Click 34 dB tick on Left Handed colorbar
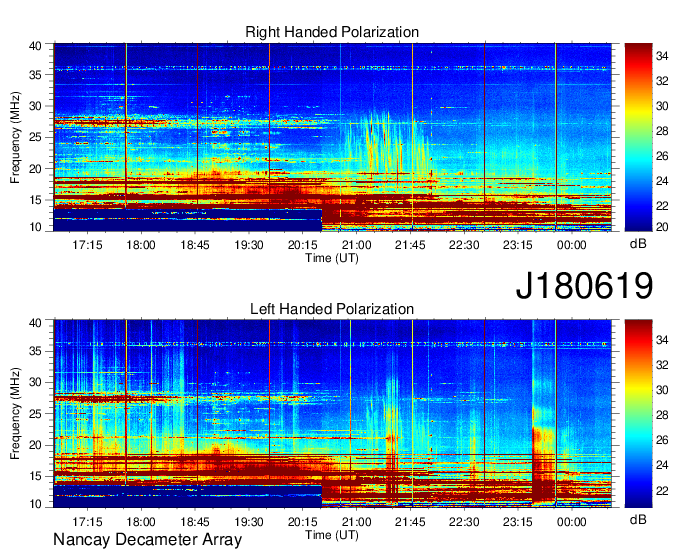 pos(662,340)
